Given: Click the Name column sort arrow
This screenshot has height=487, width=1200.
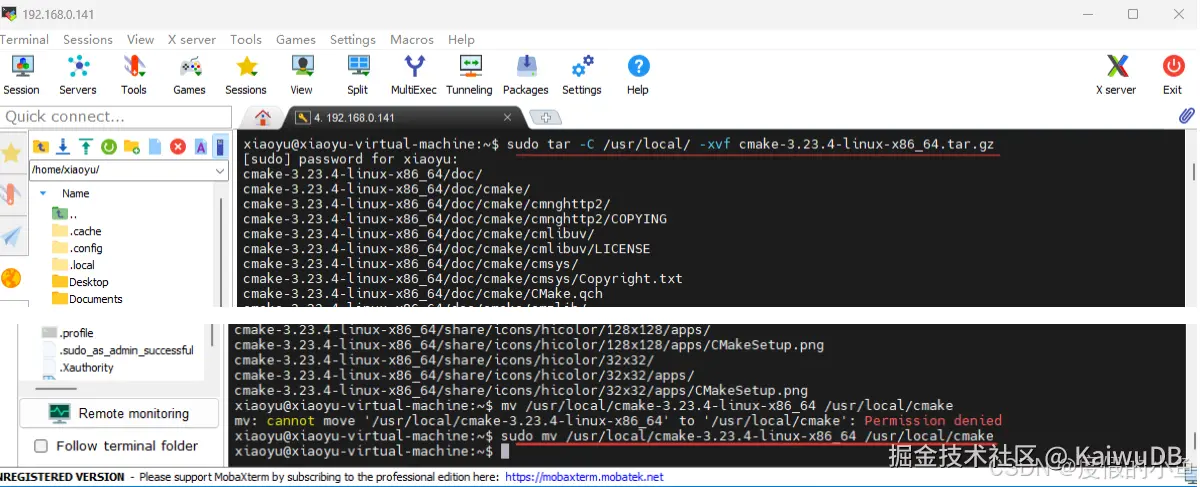Looking at the screenshot, I should tap(43, 193).
